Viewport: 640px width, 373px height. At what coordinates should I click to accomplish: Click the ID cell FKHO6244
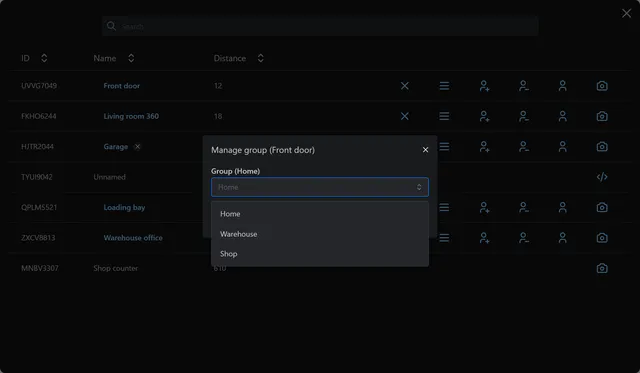click(x=39, y=116)
